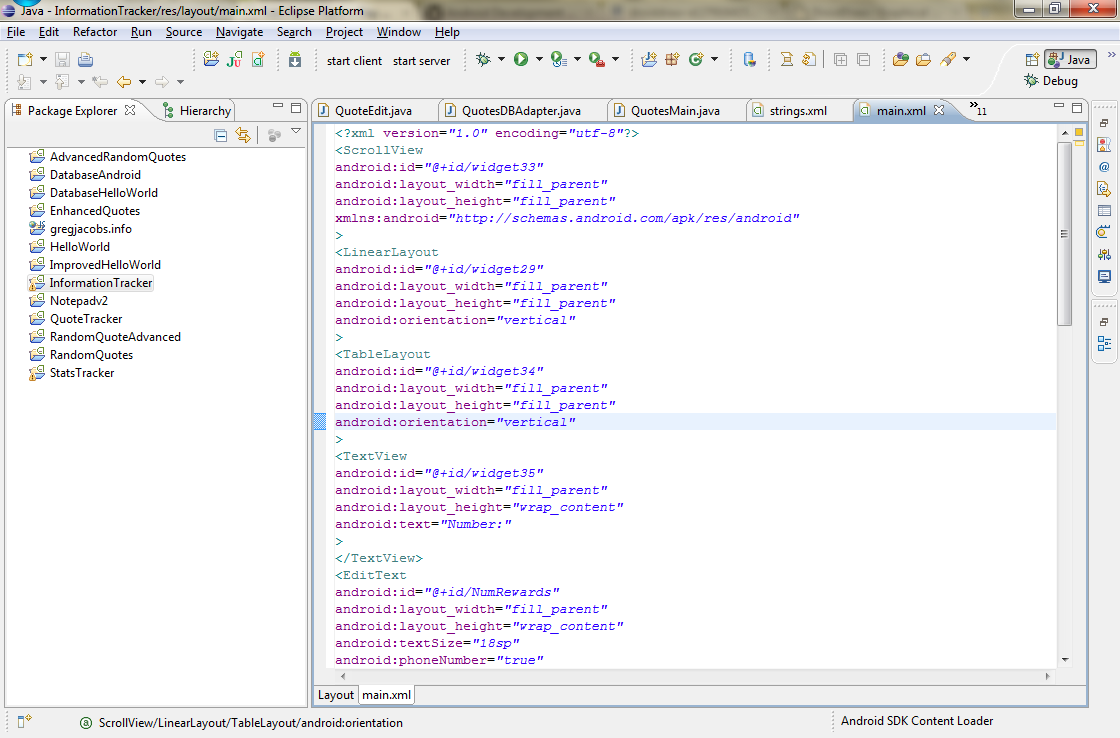
Task: Switch to QuoteEdit.java editor tab
Action: pyautogui.click(x=374, y=111)
